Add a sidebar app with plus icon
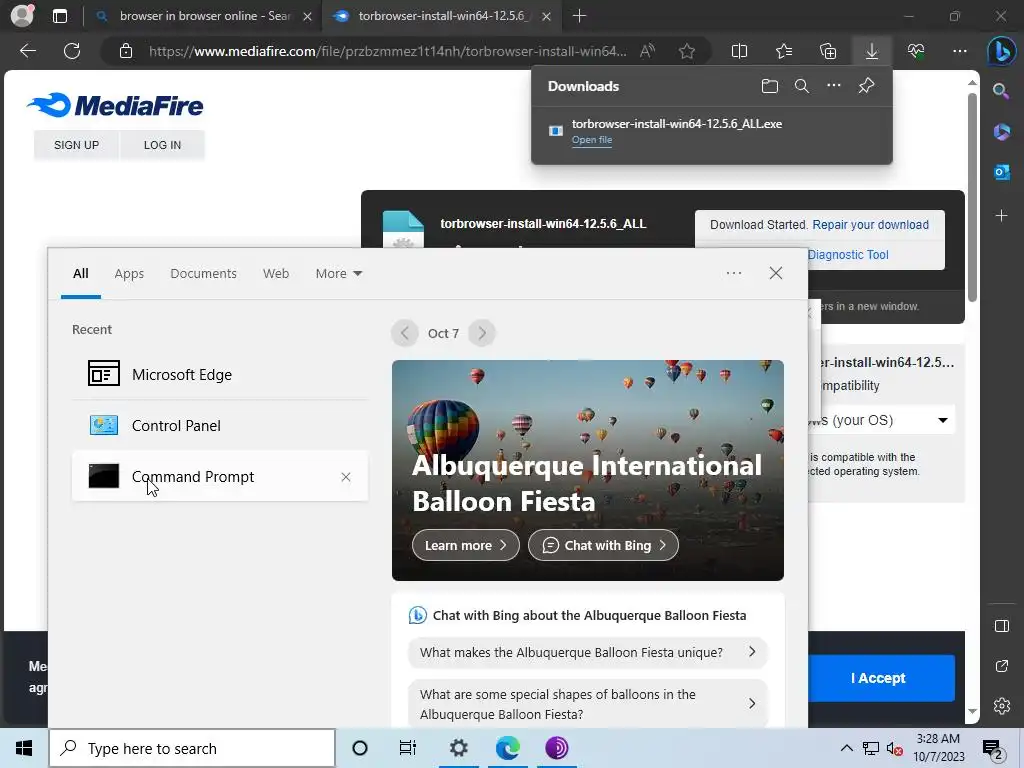The width and height of the screenshot is (1024, 768). pyautogui.click(x=1001, y=216)
